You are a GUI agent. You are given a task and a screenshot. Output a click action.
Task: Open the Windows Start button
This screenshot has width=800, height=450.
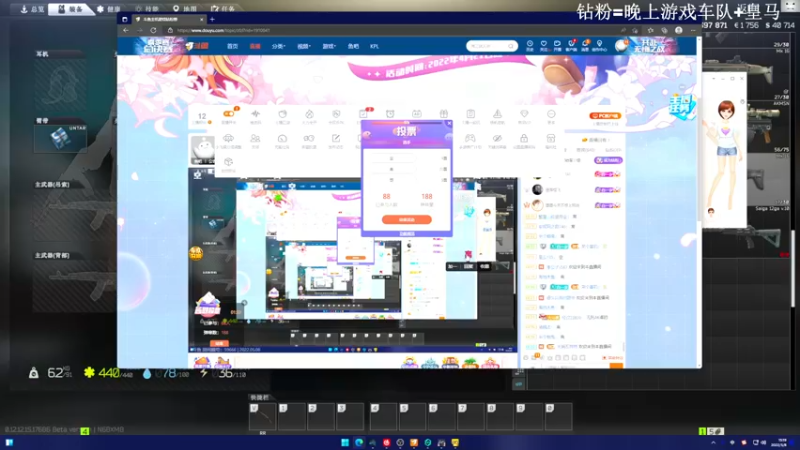pos(344,442)
